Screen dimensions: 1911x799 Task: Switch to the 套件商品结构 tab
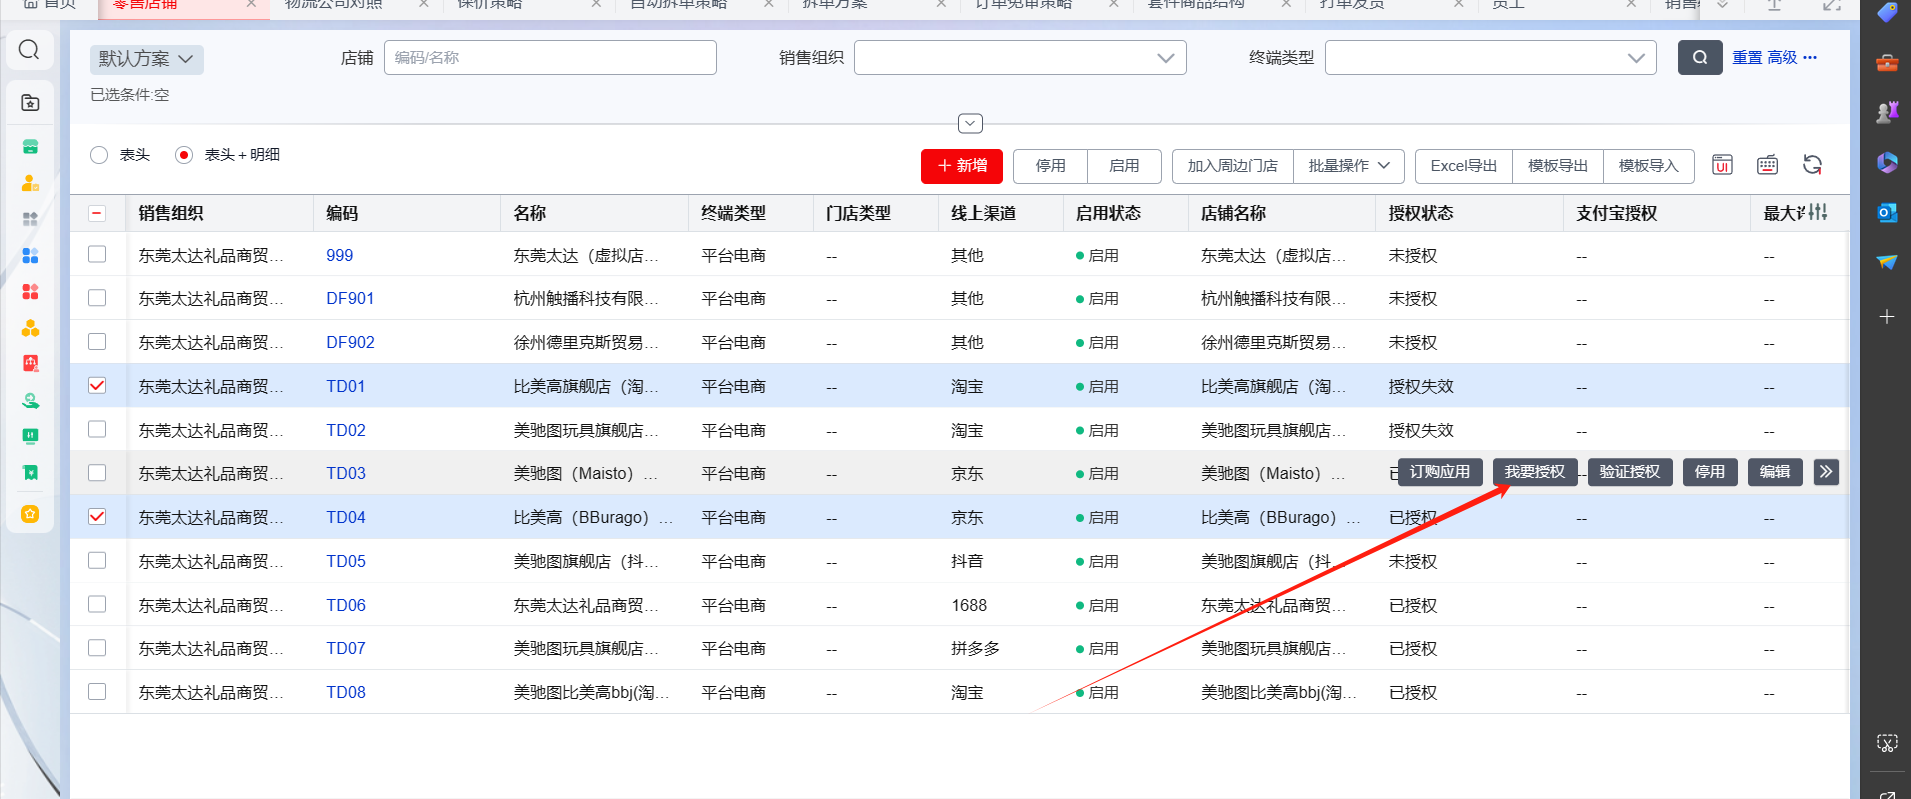pos(1195,5)
